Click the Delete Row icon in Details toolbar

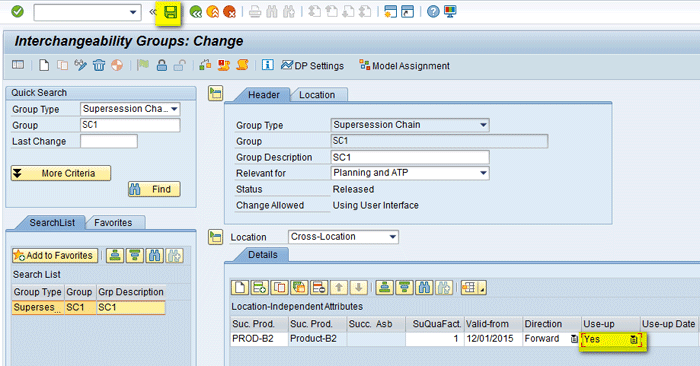coord(319,288)
